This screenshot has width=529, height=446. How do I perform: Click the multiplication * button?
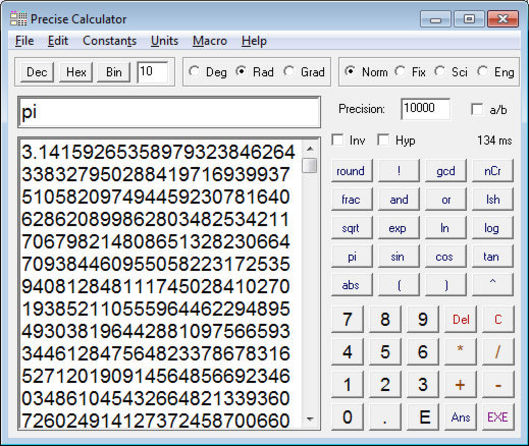click(460, 352)
